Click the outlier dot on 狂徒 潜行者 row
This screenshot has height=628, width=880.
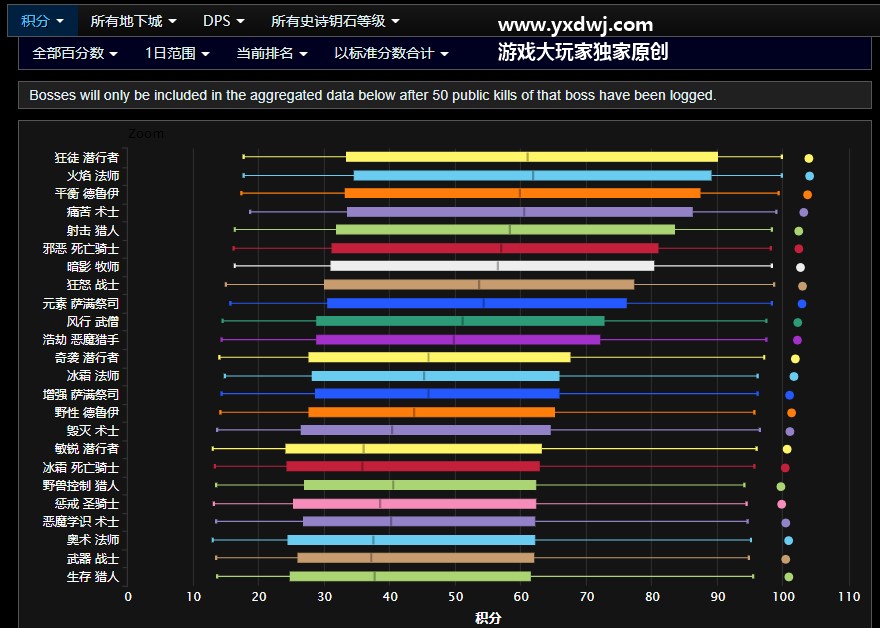coord(809,158)
